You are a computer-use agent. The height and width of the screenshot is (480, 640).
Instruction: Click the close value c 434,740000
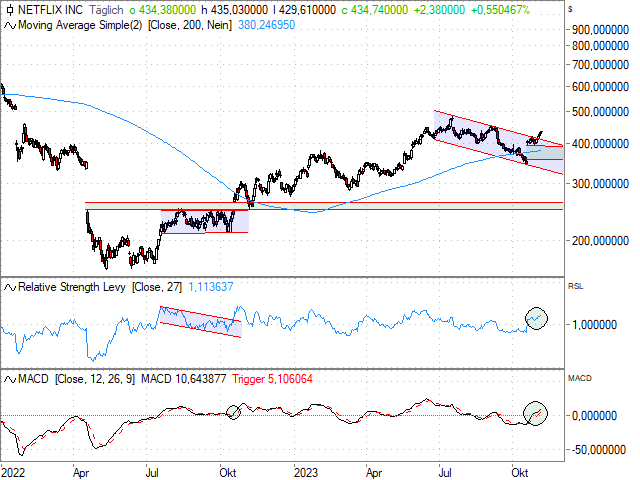375,9
